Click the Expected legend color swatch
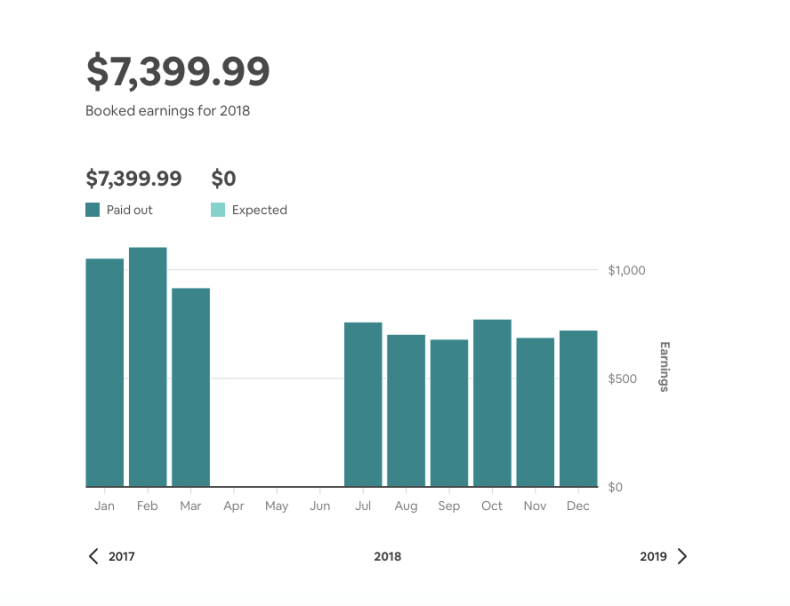The image size is (790, 606). click(x=218, y=210)
